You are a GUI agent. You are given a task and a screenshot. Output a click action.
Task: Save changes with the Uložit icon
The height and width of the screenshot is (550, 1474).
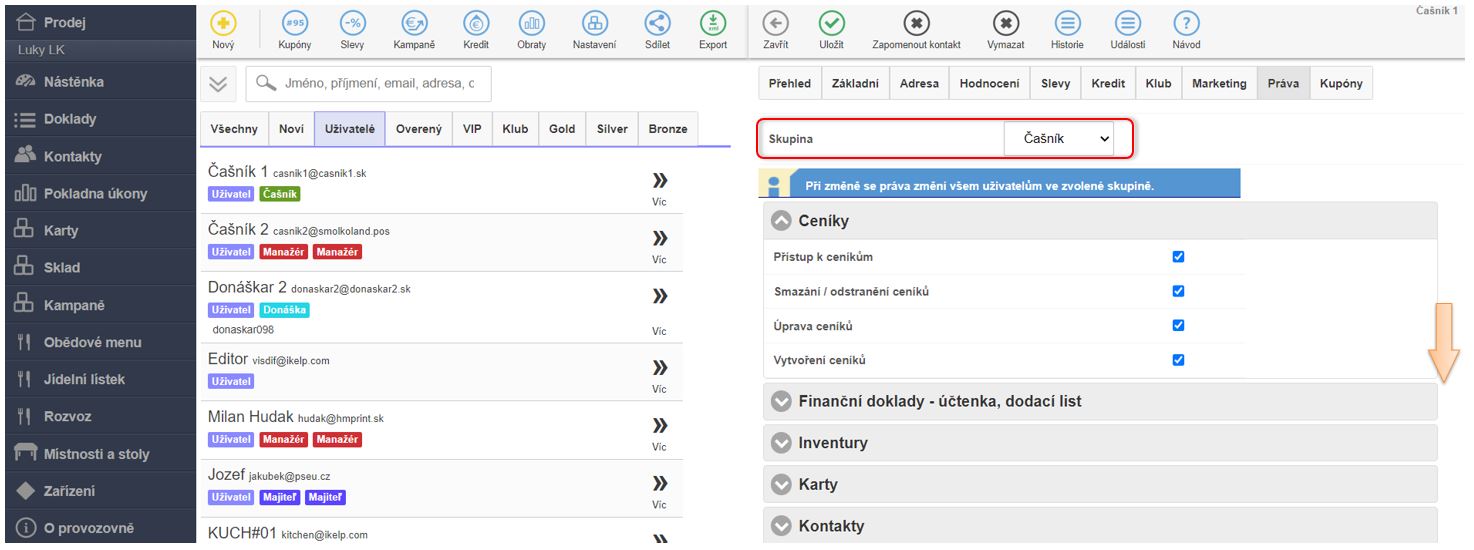831,25
